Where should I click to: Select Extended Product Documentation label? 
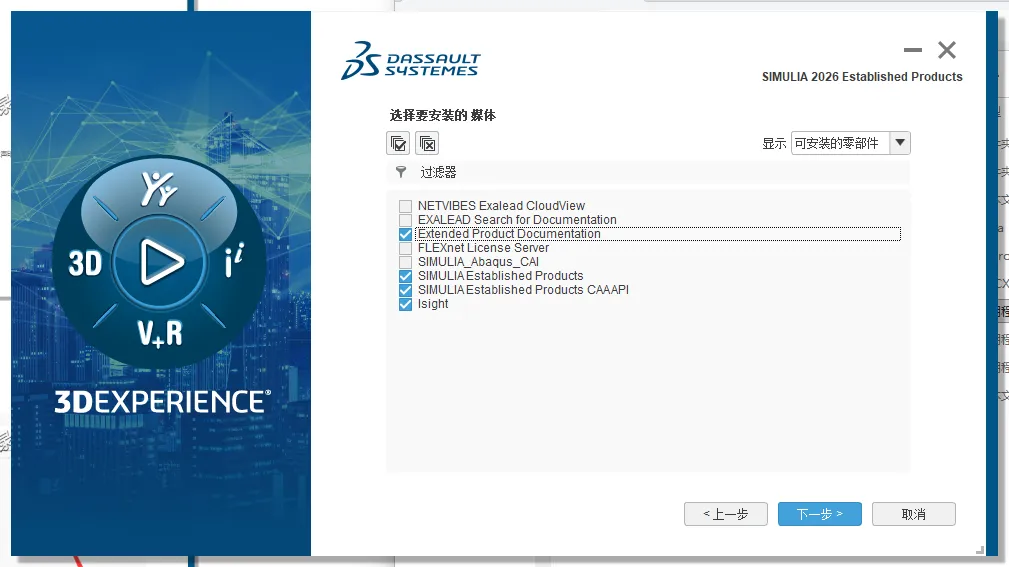coord(509,234)
